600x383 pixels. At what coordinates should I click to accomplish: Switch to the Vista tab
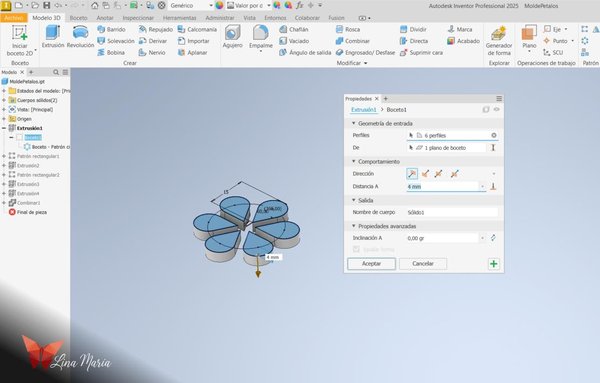tap(249, 18)
